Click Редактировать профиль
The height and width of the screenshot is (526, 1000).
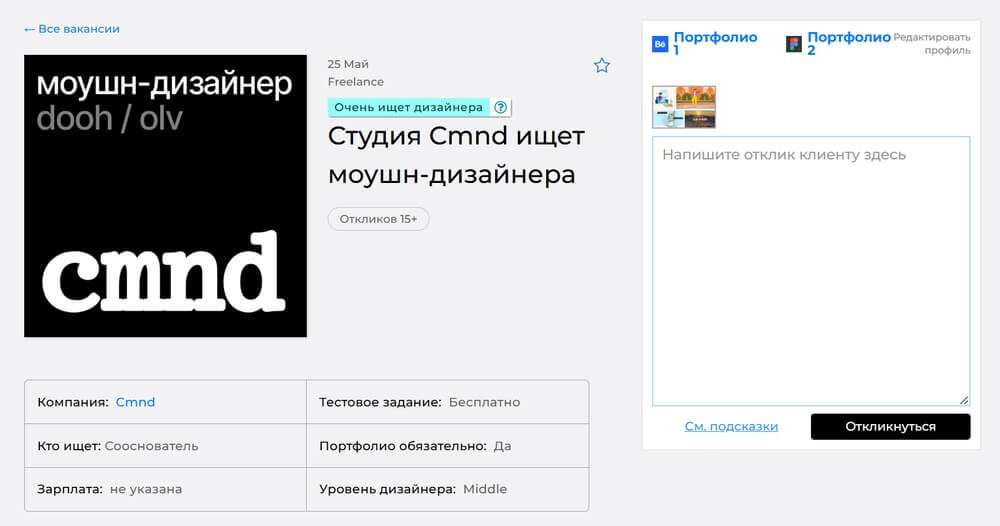(x=932, y=43)
